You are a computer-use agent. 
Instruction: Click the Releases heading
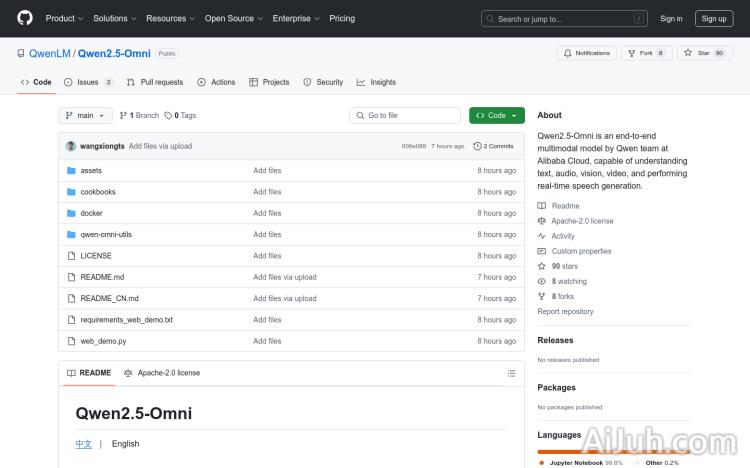(x=555, y=340)
